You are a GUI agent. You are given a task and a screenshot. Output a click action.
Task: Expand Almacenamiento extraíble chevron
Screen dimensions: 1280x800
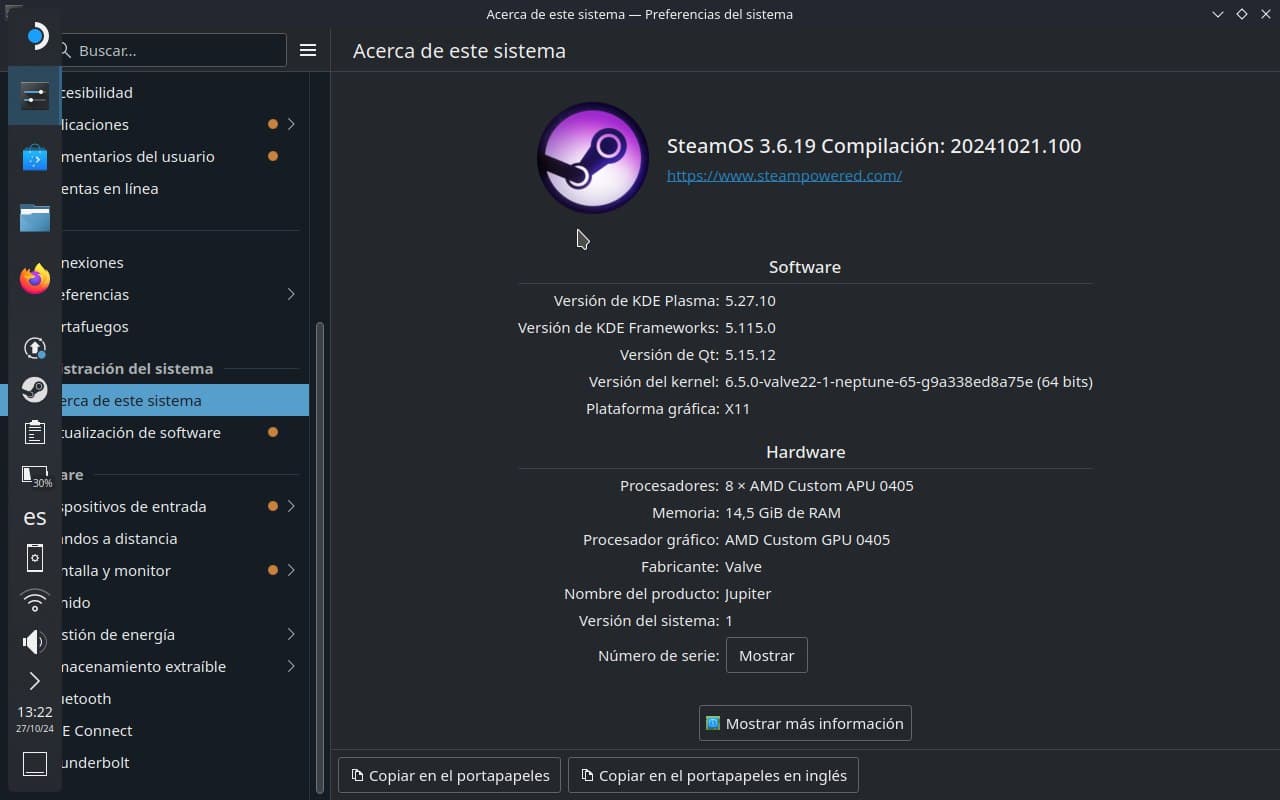pyautogui.click(x=291, y=666)
